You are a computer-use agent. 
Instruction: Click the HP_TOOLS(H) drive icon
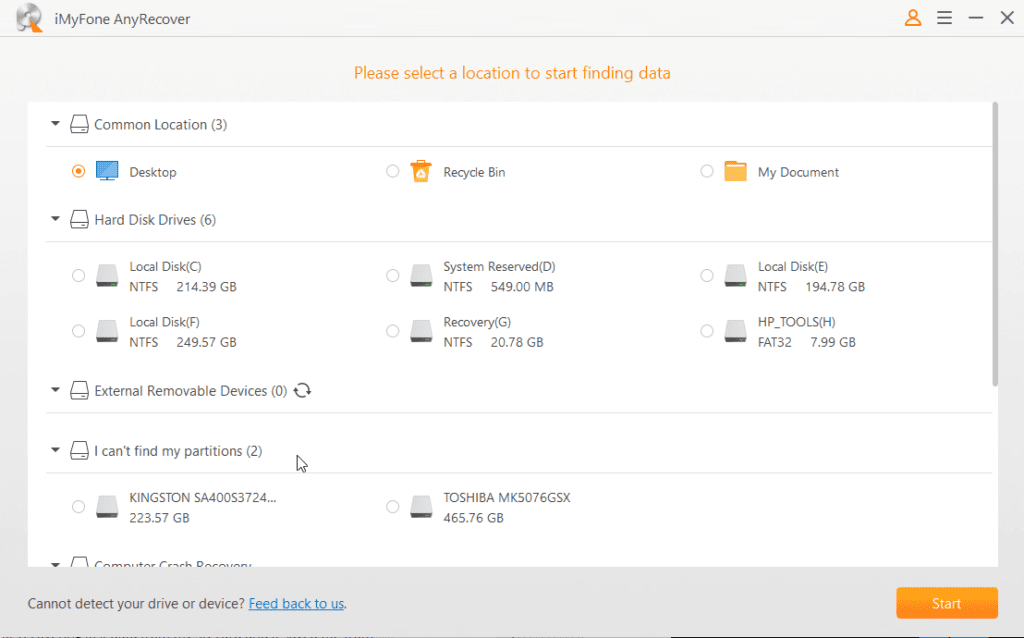(736, 332)
